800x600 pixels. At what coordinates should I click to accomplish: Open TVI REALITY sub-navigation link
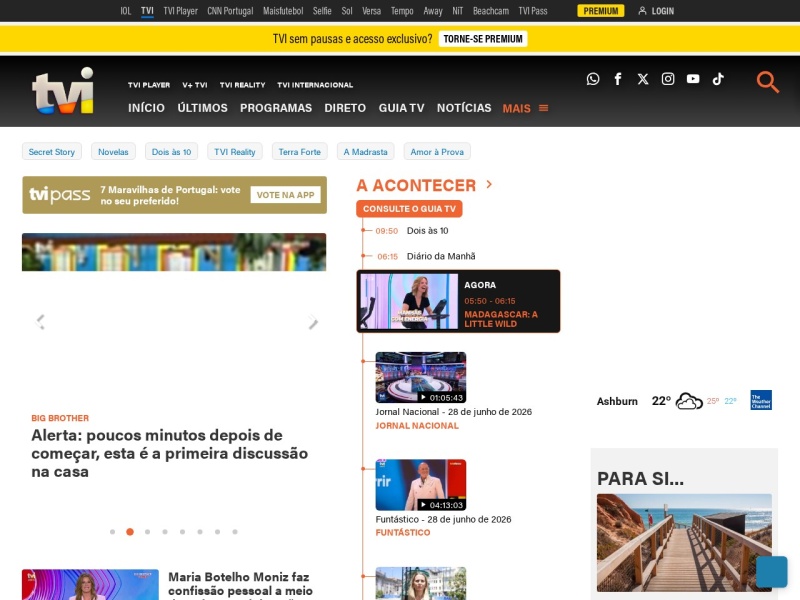(242, 85)
